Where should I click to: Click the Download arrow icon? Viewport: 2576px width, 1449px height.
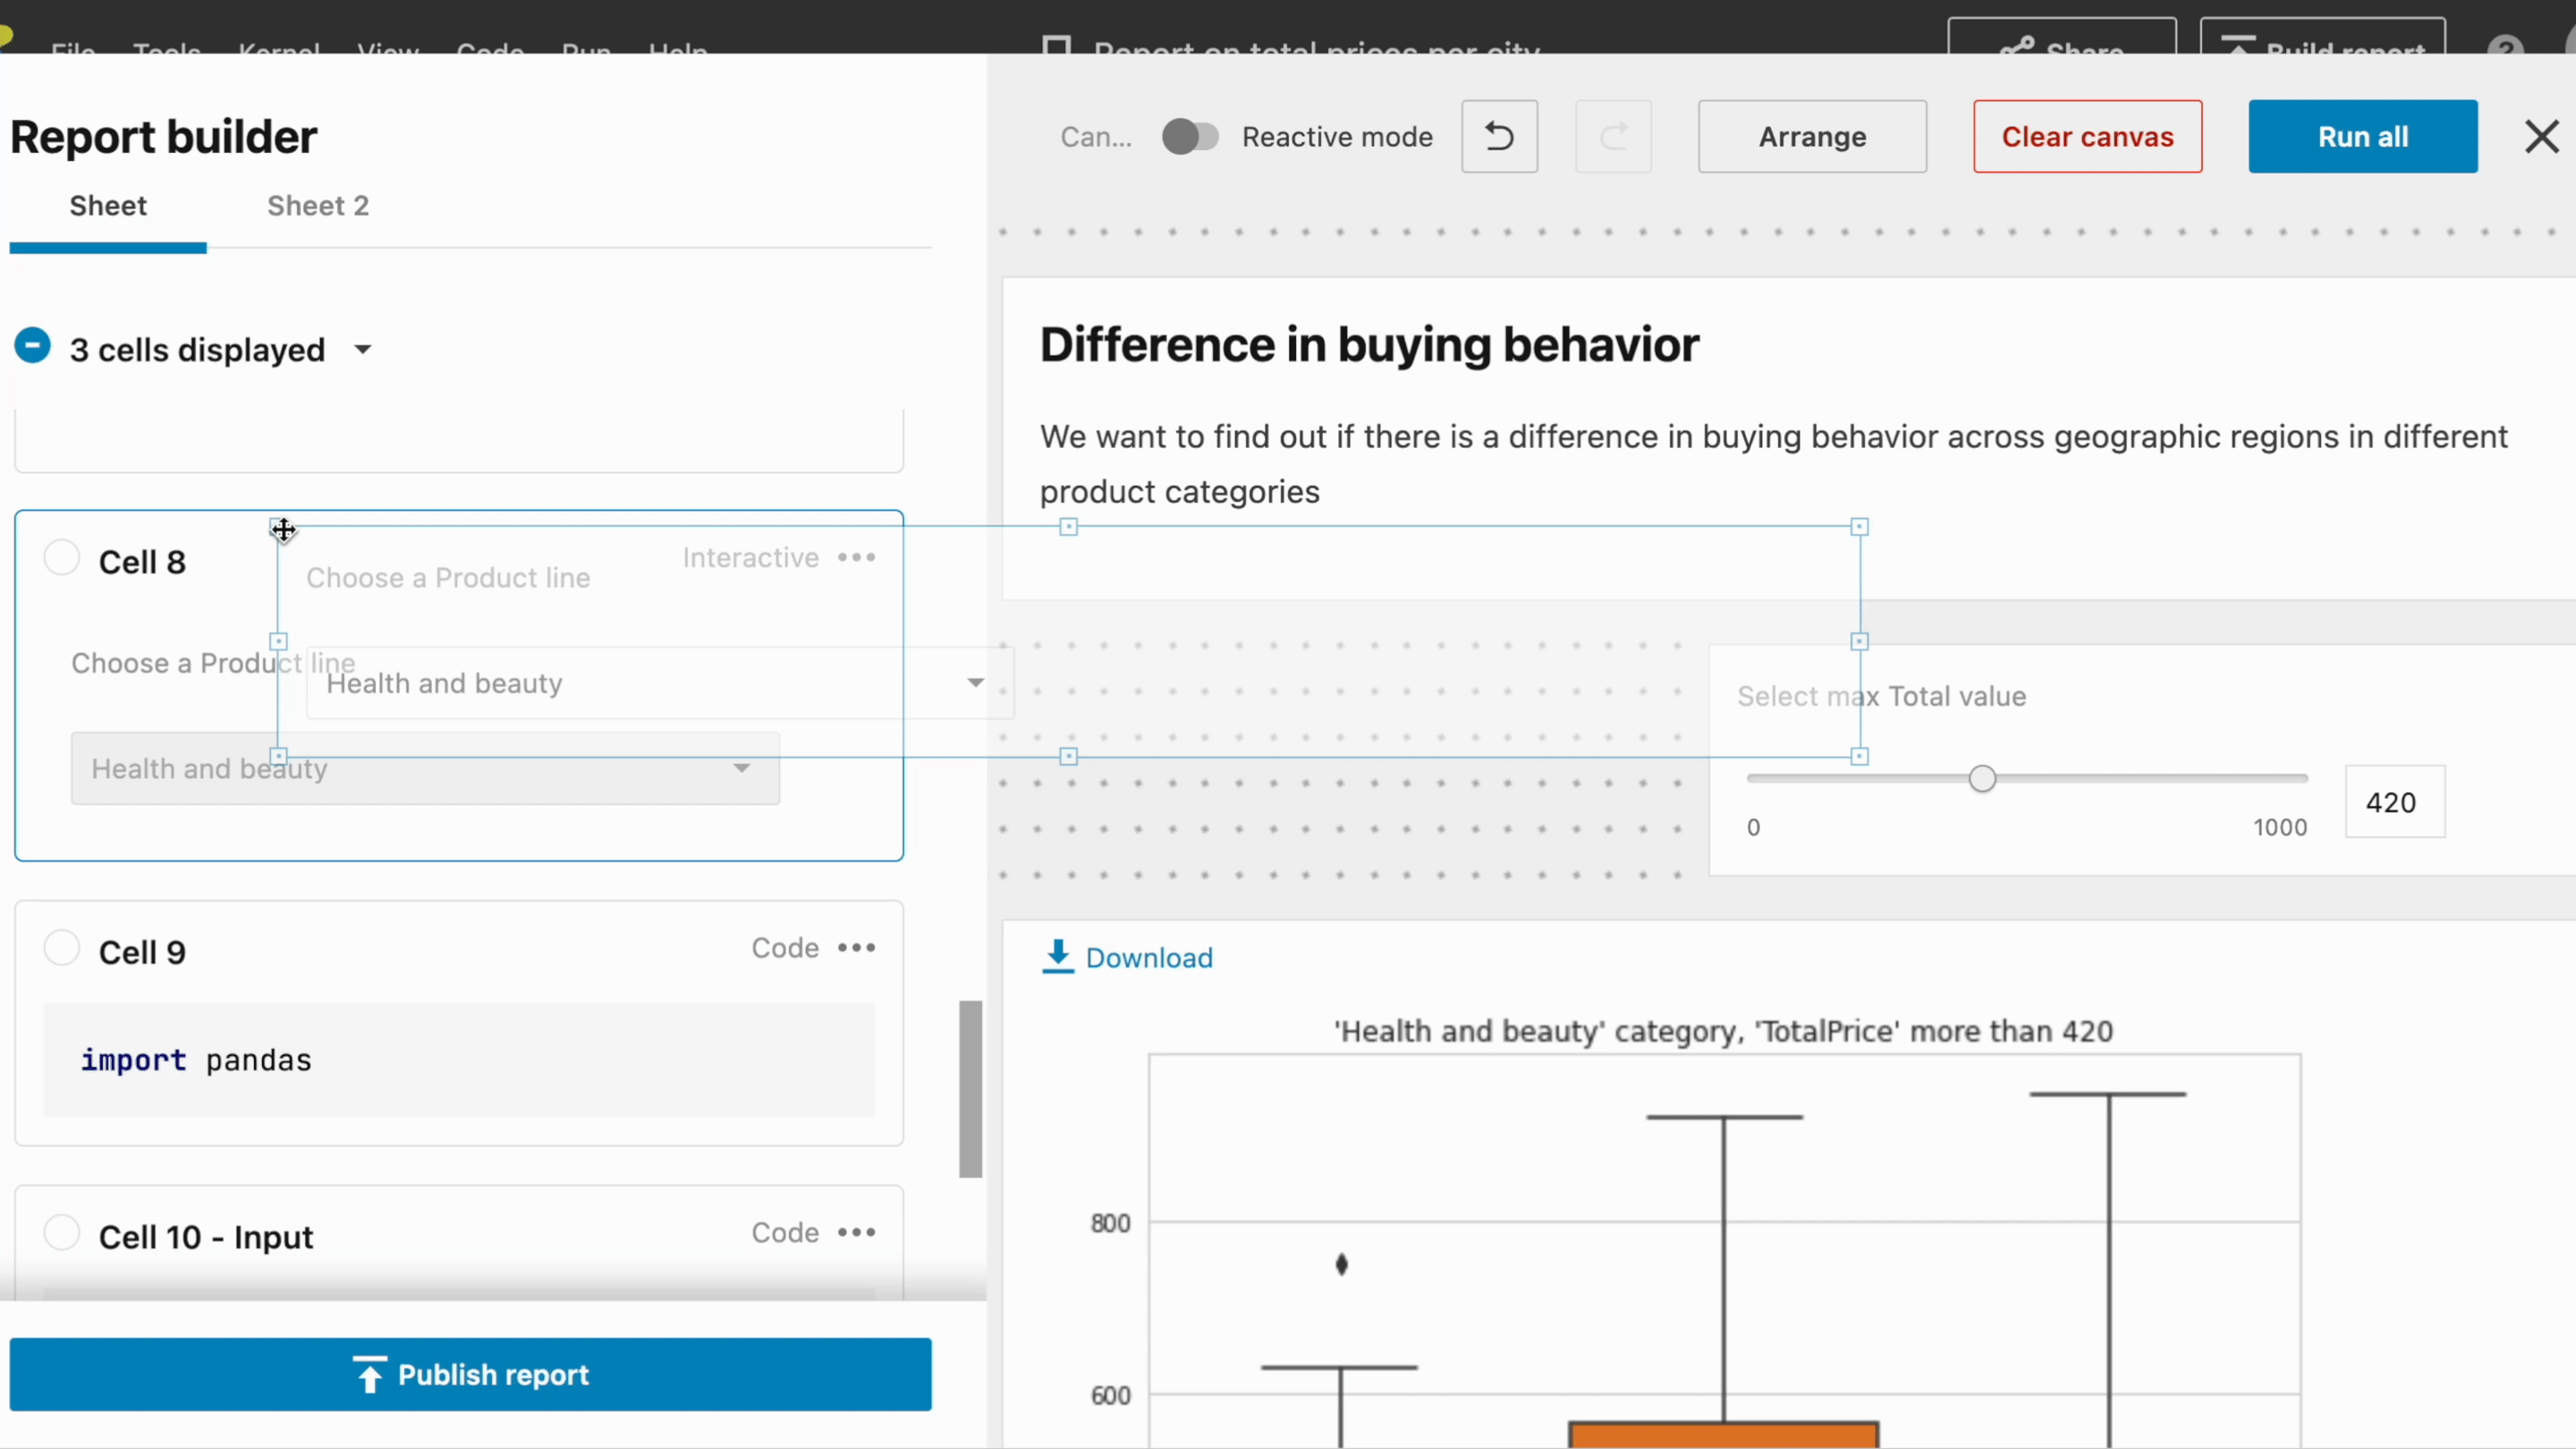[1057, 956]
